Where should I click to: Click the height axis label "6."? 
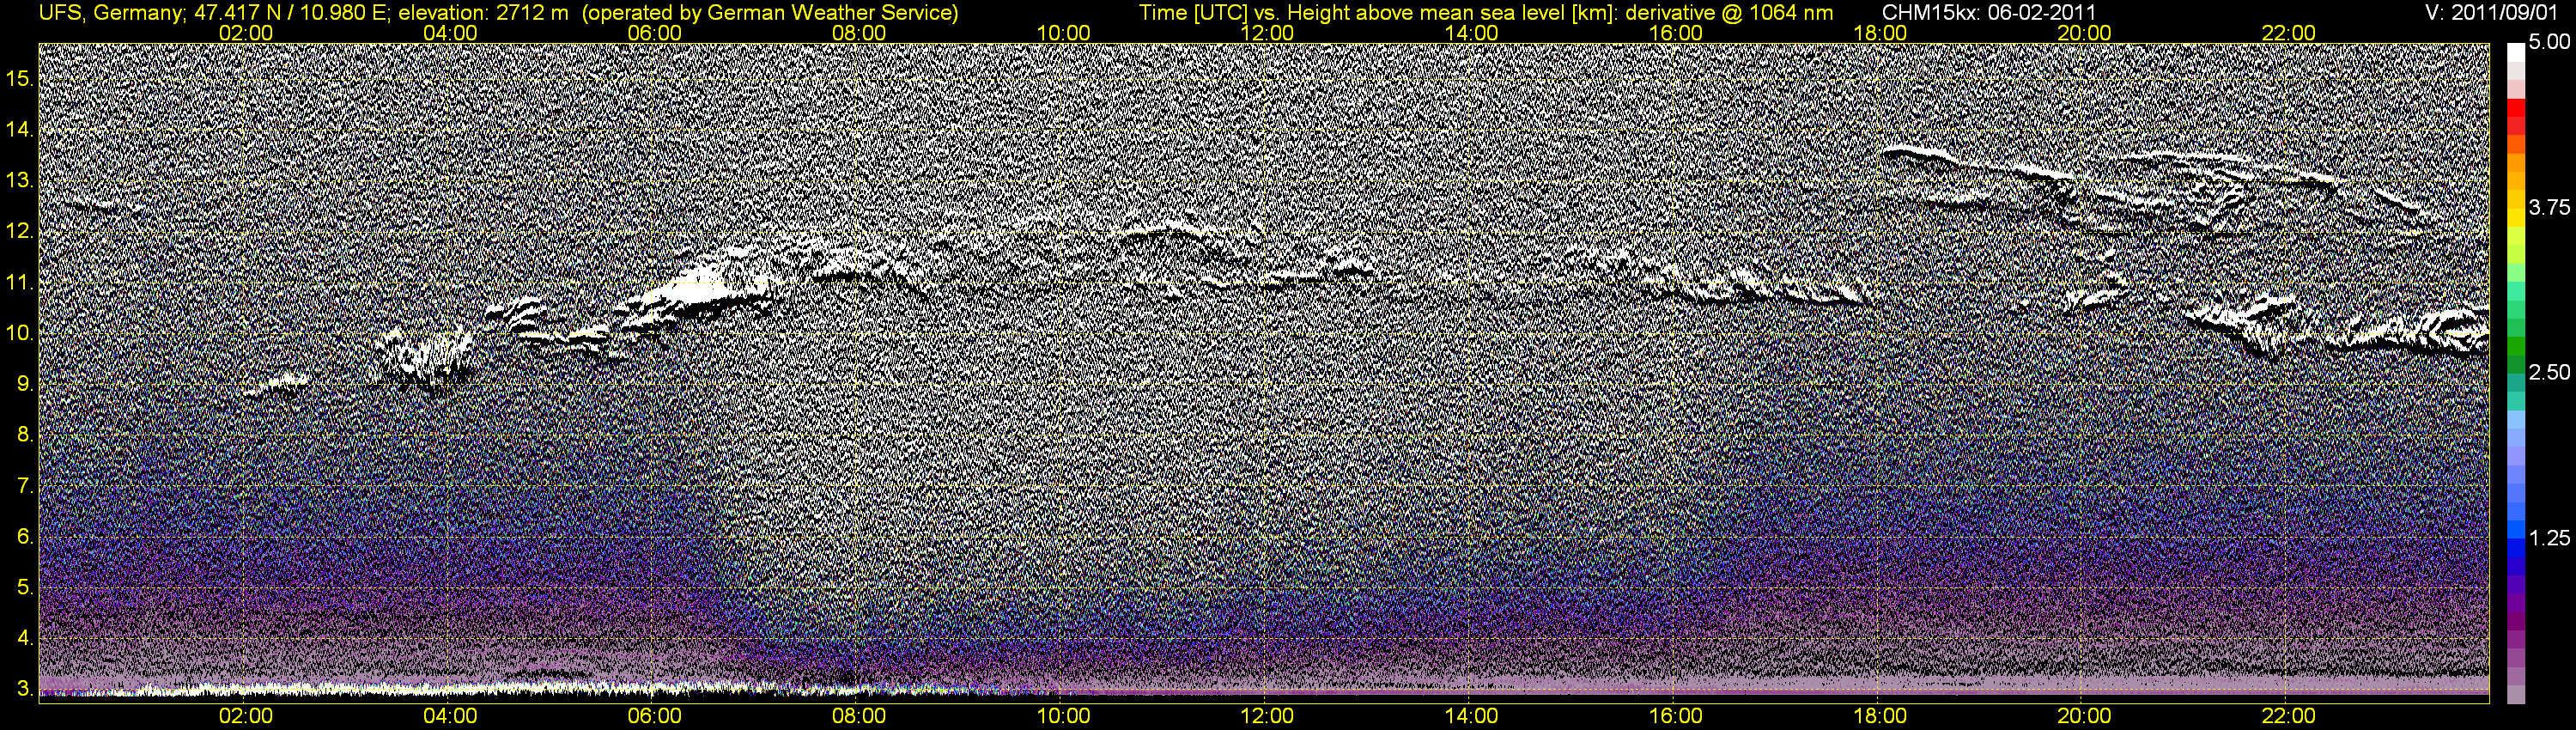pyautogui.click(x=25, y=536)
